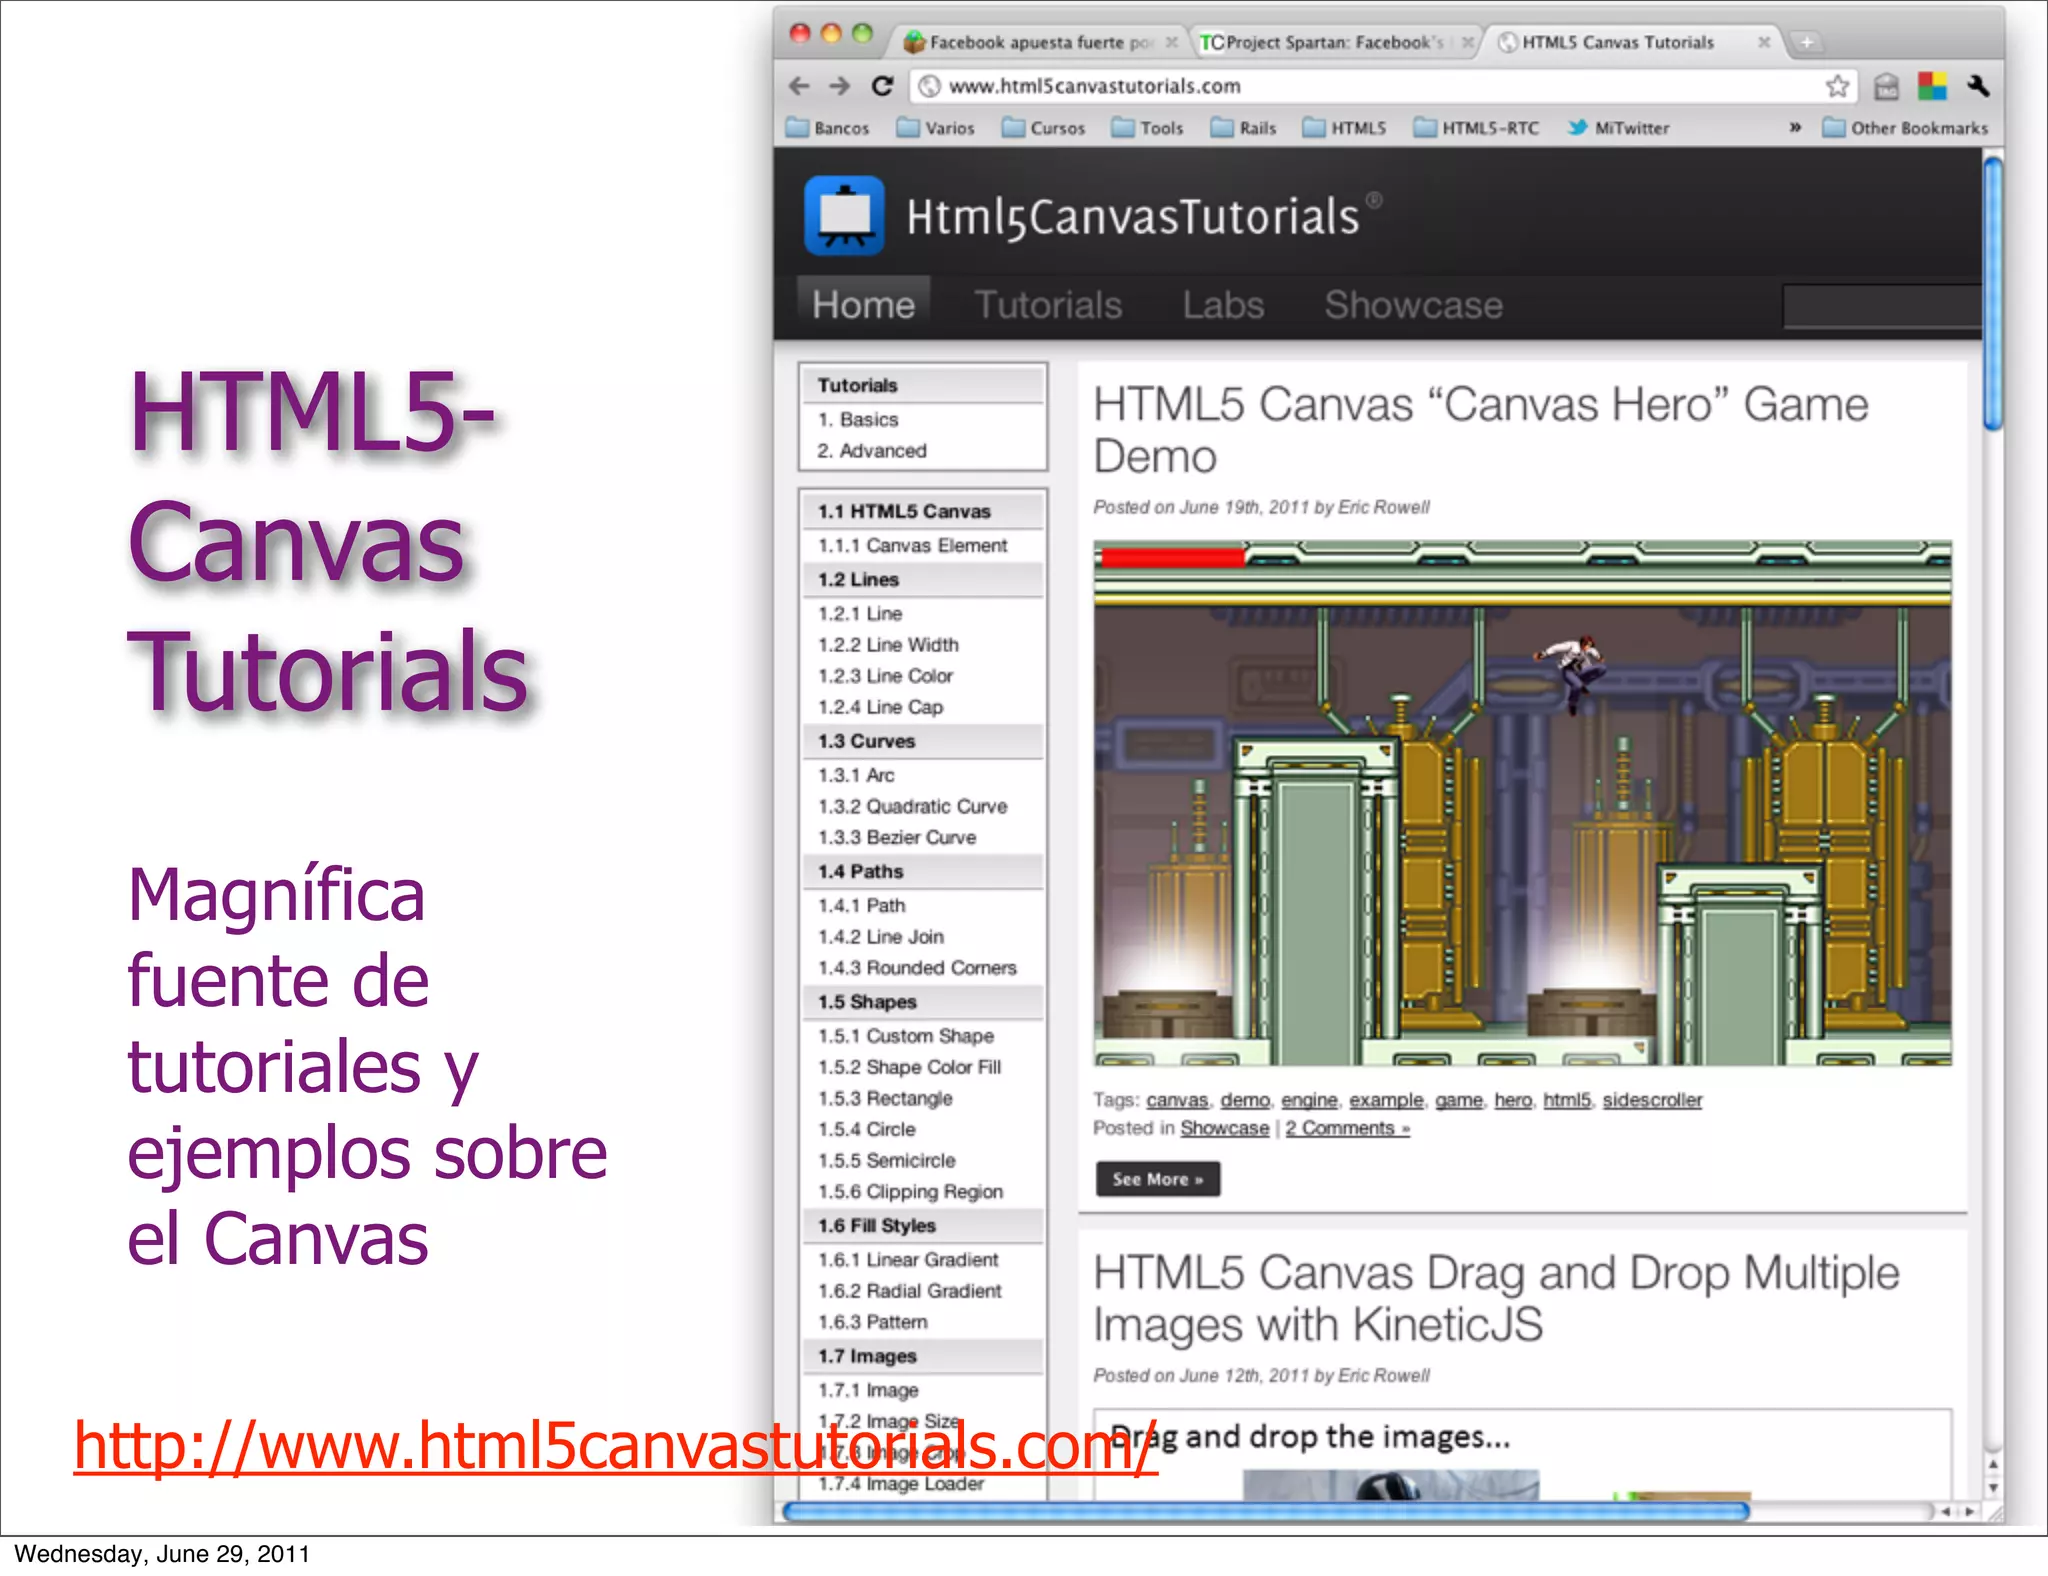Open the wrench settings menu icon

pyautogui.click(x=1978, y=86)
